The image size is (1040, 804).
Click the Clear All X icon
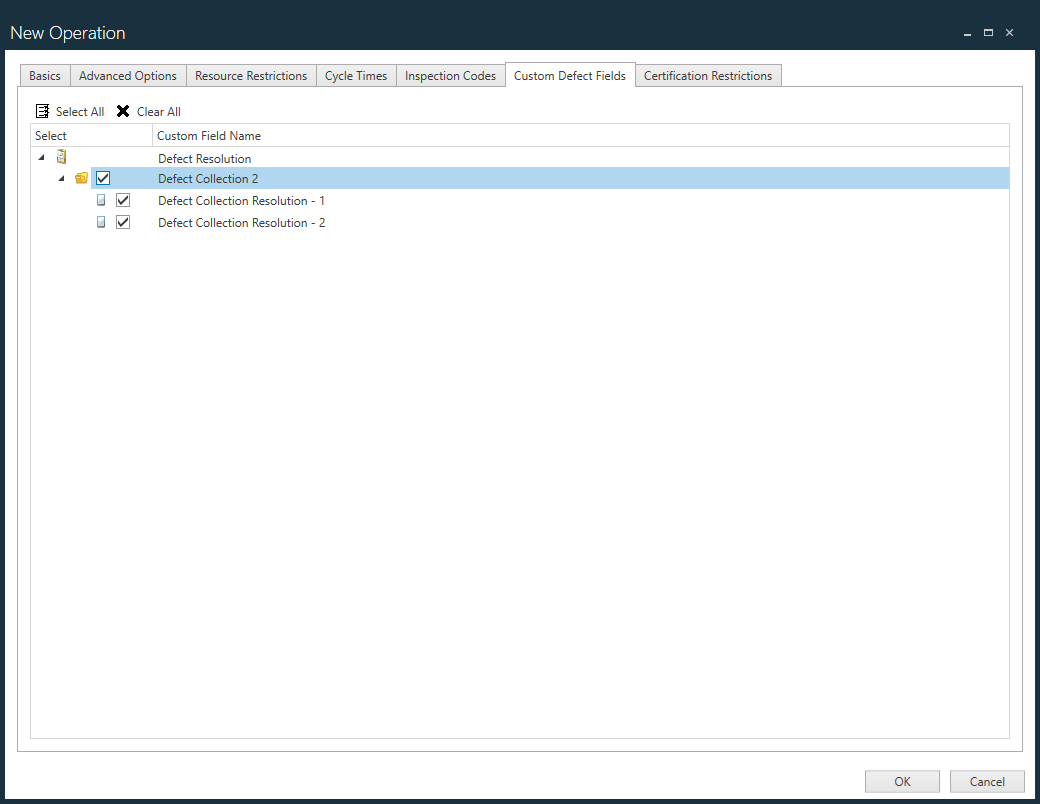pyautogui.click(x=124, y=111)
